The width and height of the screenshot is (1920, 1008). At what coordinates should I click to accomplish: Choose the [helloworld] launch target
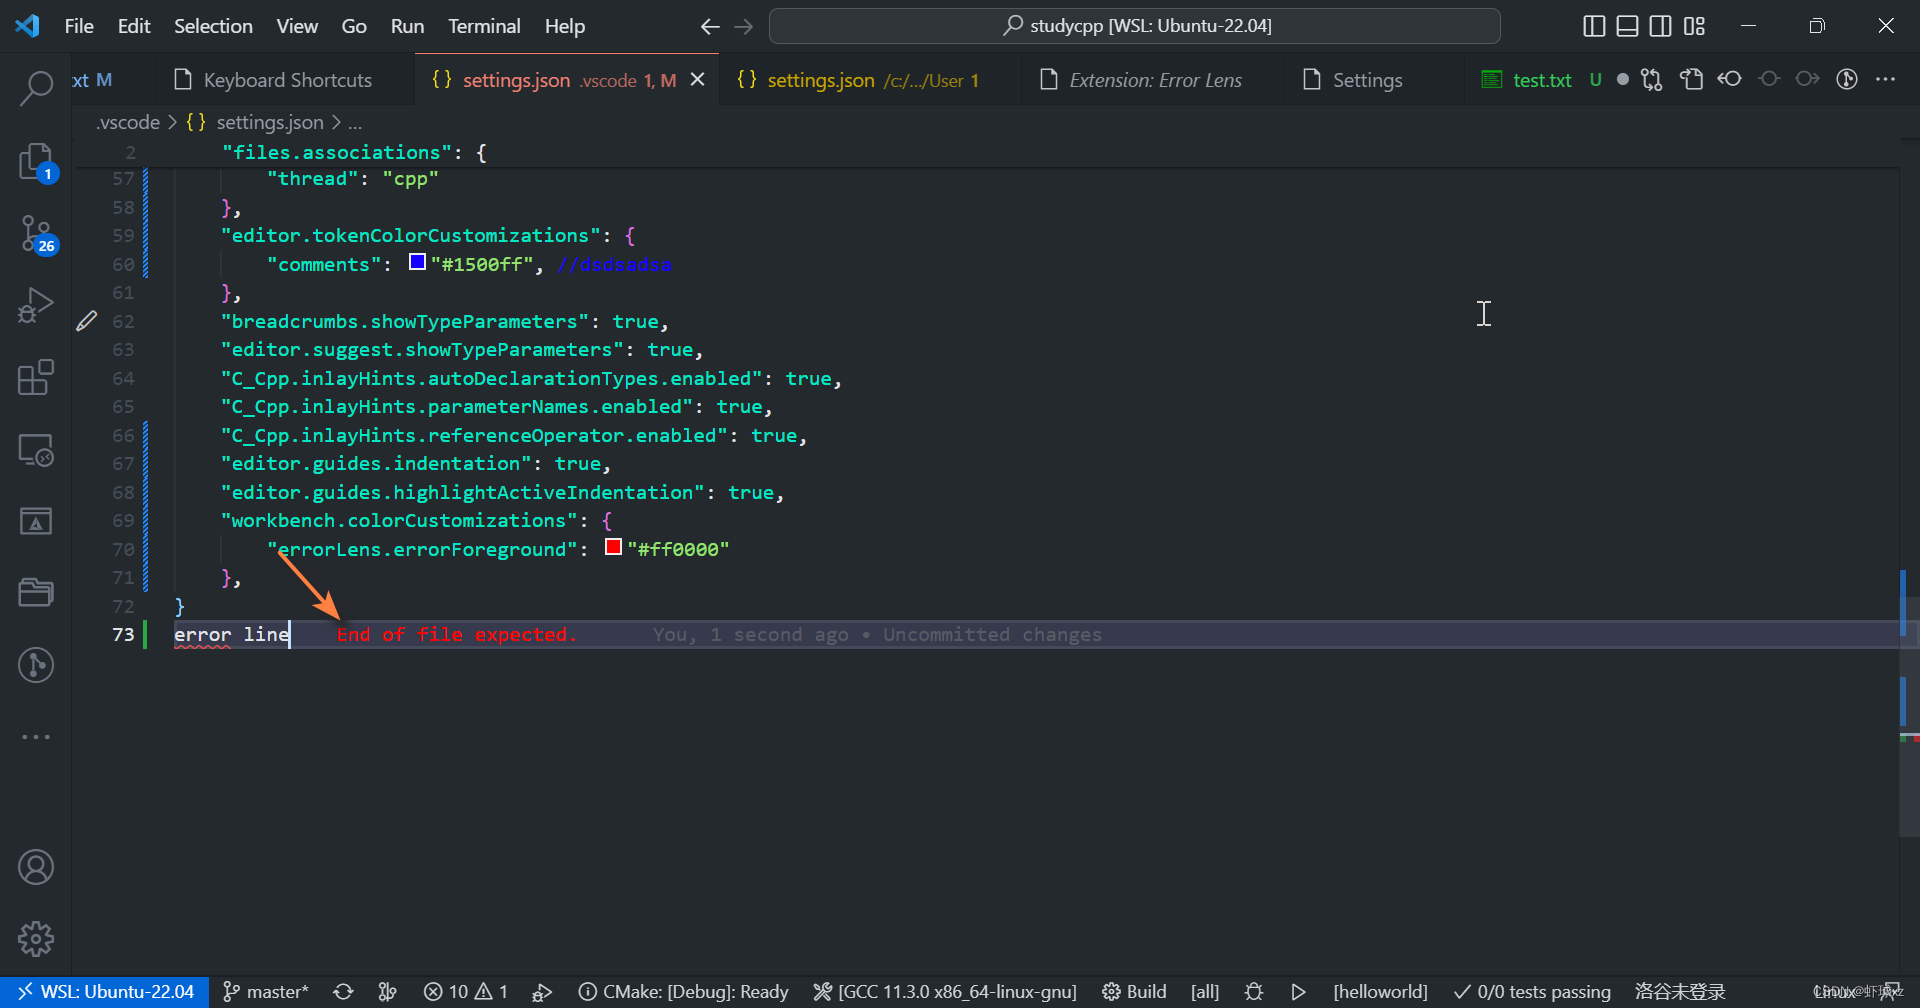pyautogui.click(x=1380, y=992)
